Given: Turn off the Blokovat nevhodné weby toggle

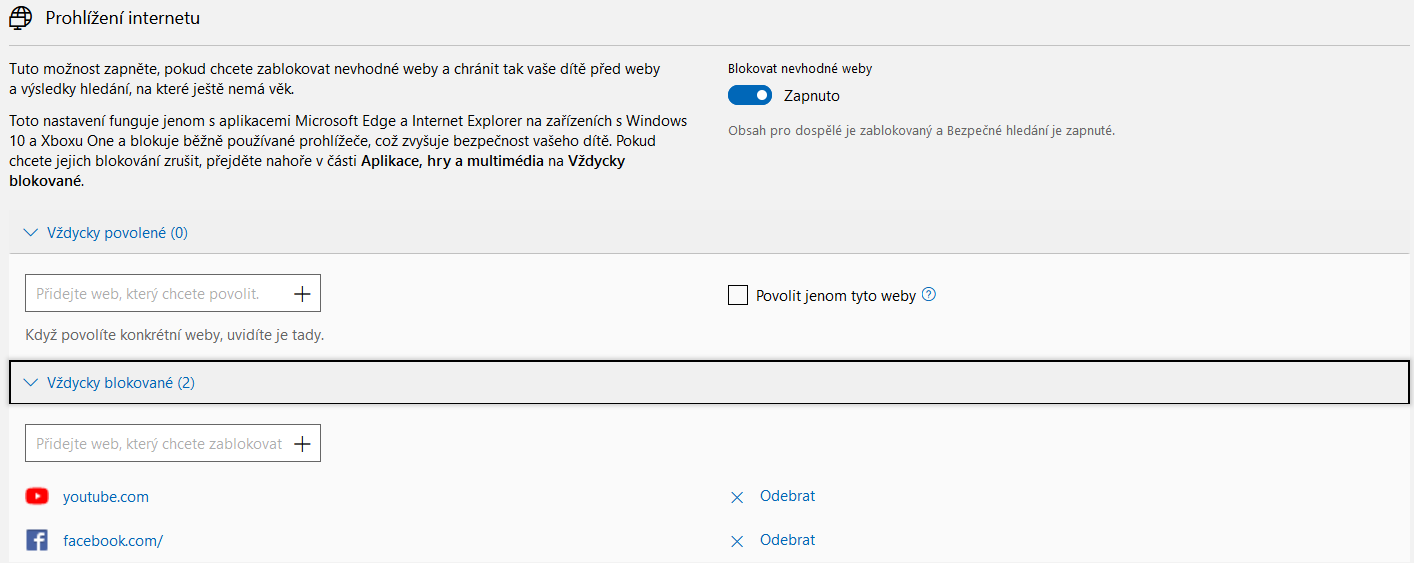Looking at the screenshot, I should (750, 96).
